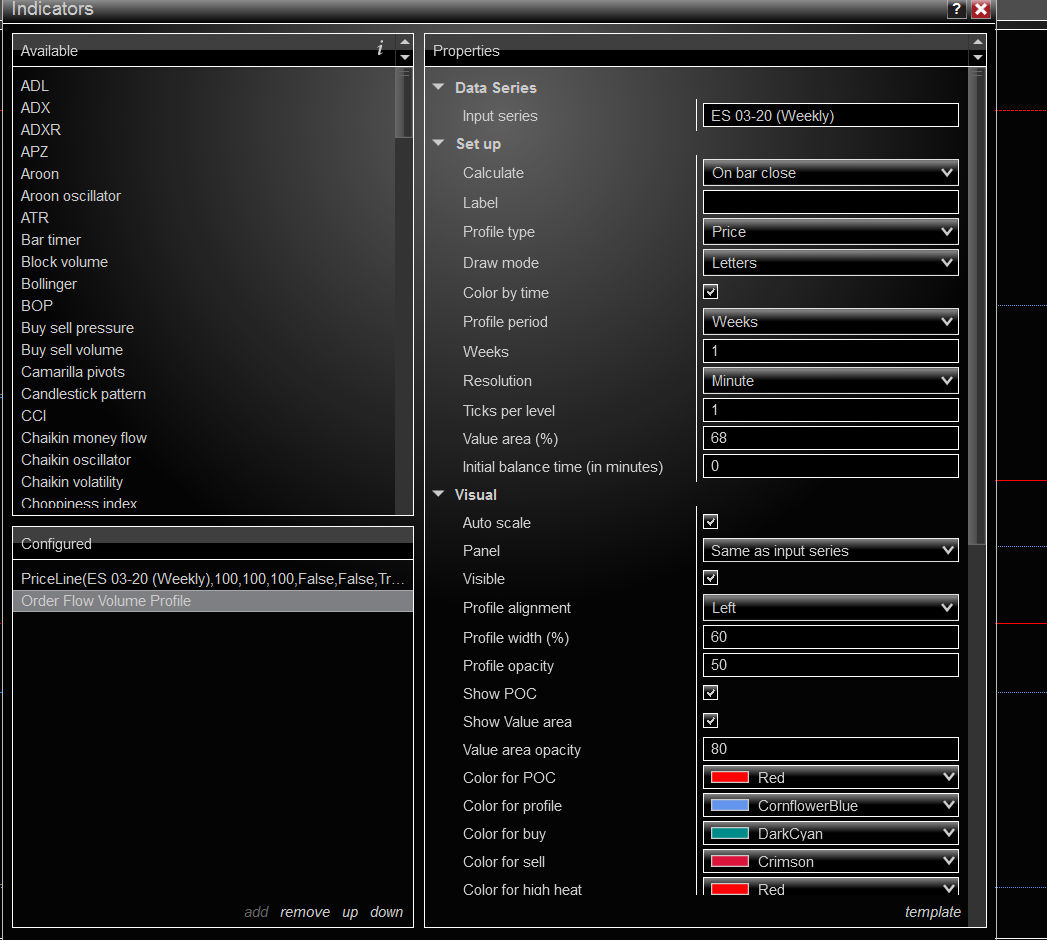
Task: Open the Available panel info icon
Action: (x=380, y=48)
